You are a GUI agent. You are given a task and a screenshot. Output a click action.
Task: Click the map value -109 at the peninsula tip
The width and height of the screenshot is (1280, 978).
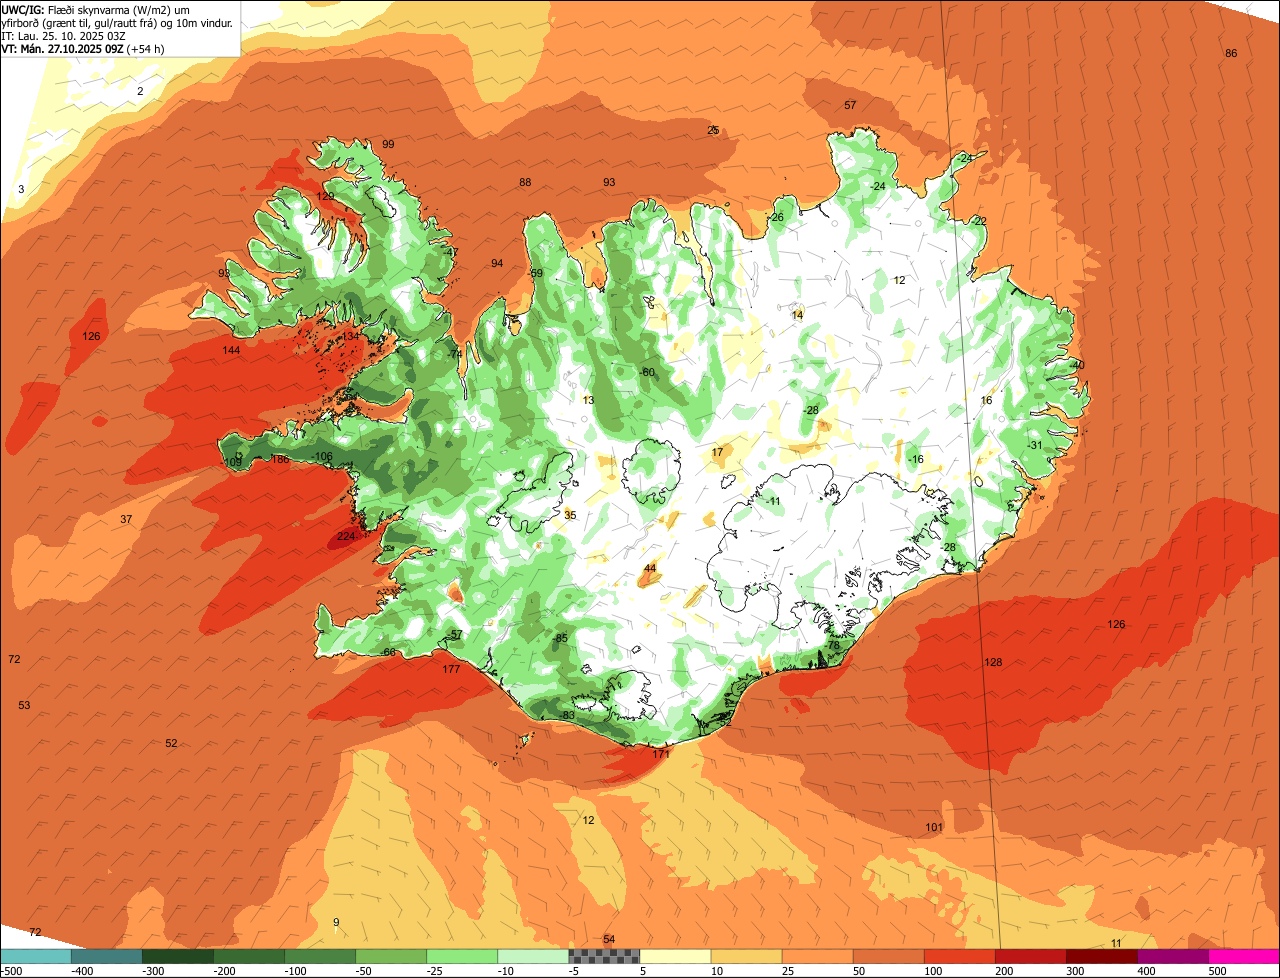point(233,463)
